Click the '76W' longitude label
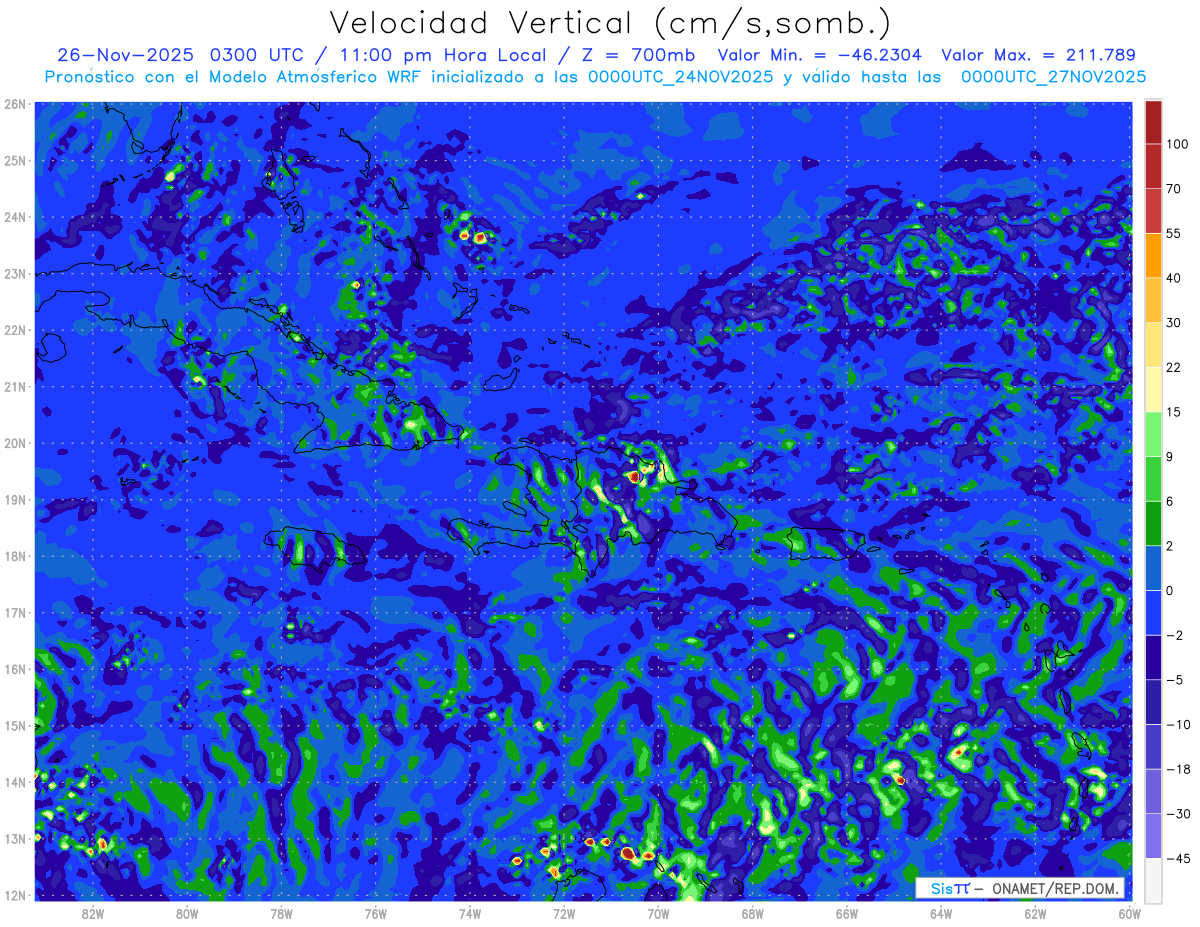Screen dimensions: 1200x927 click(x=375, y=913)
